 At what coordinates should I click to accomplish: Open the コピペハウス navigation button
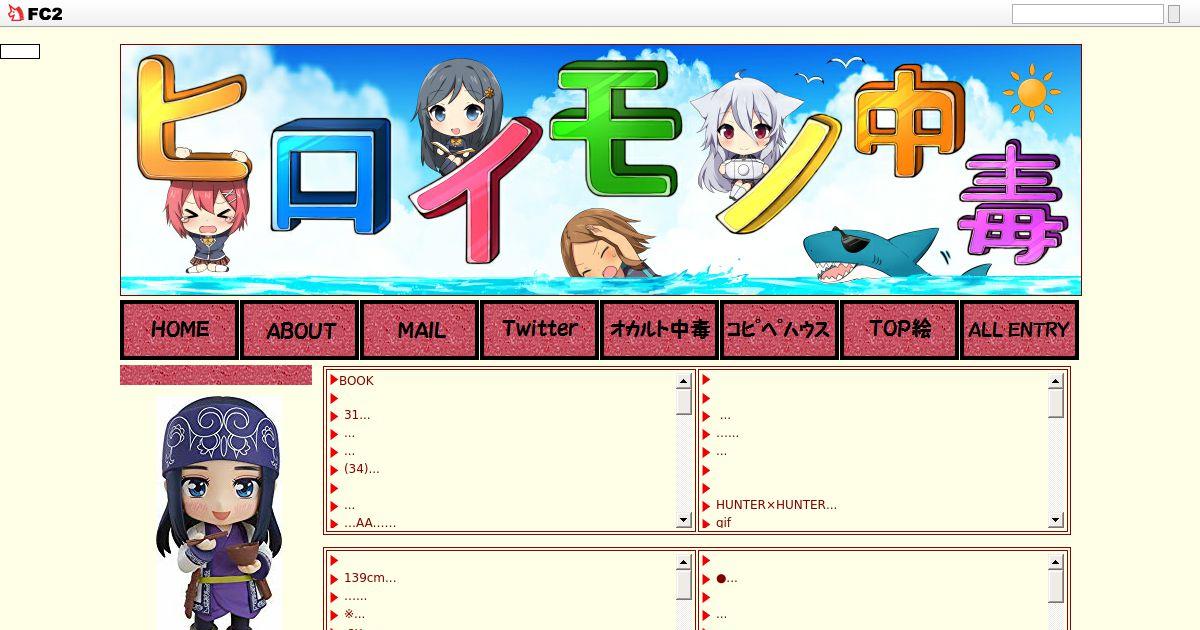pyautogui.click(x=780, y=330)
